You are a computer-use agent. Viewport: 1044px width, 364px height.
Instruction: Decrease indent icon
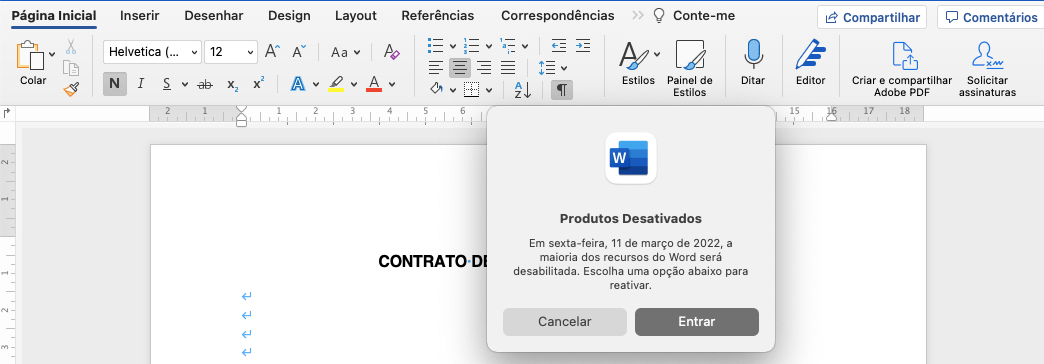pyautogui.click(x=559, y=46)
